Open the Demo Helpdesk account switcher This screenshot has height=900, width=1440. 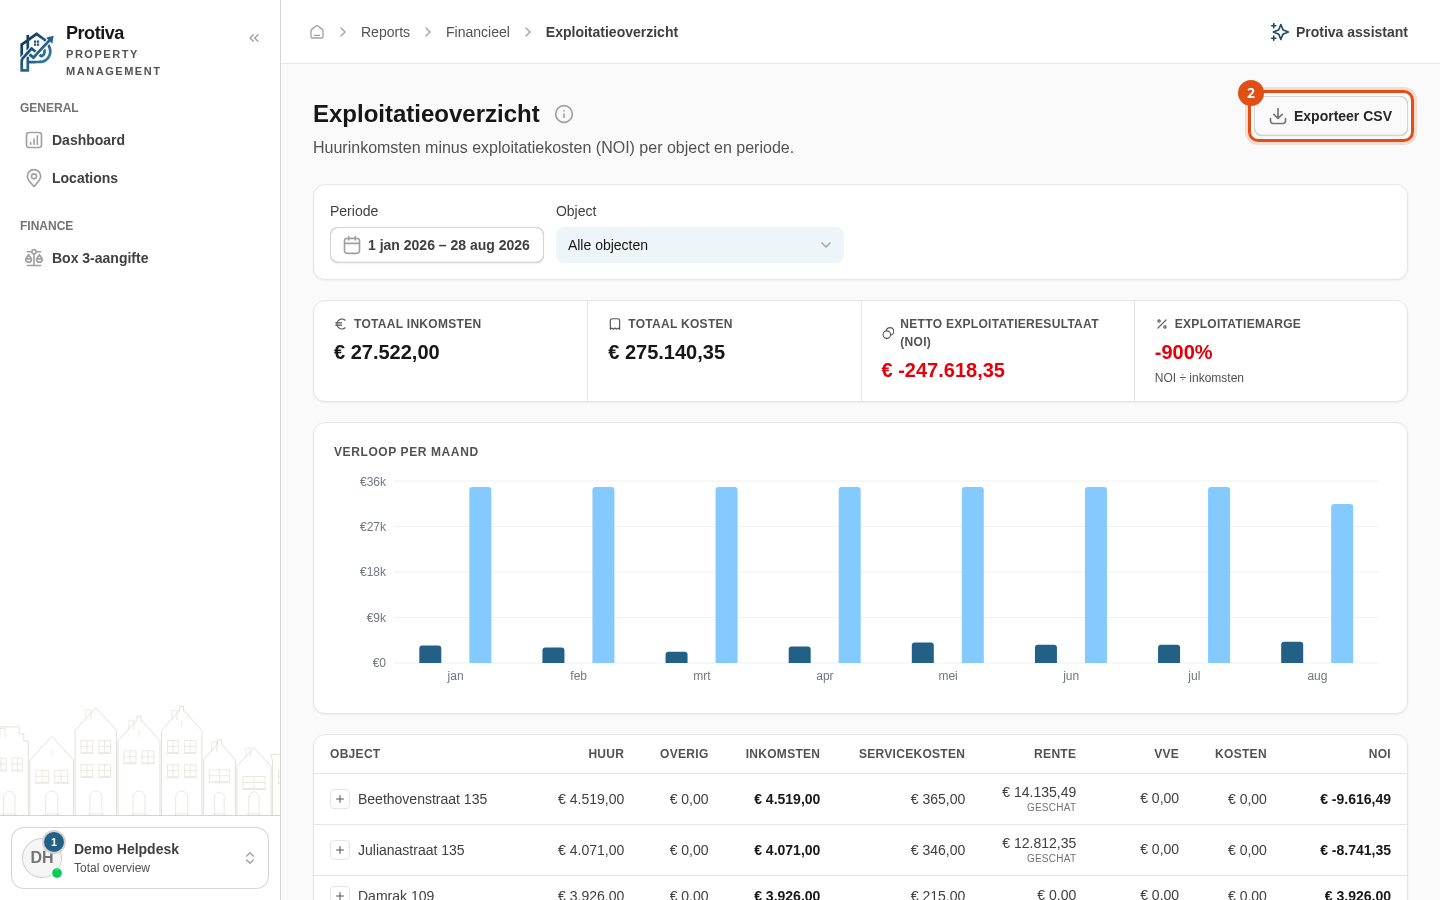(140, 858)
